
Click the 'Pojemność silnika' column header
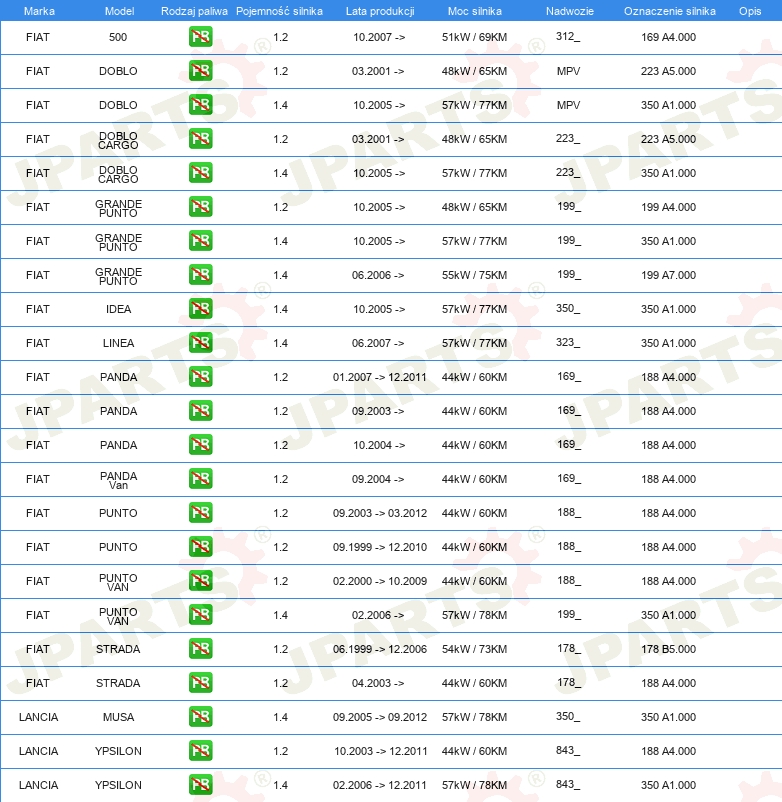pyautogui.click(x=279, y=11)
